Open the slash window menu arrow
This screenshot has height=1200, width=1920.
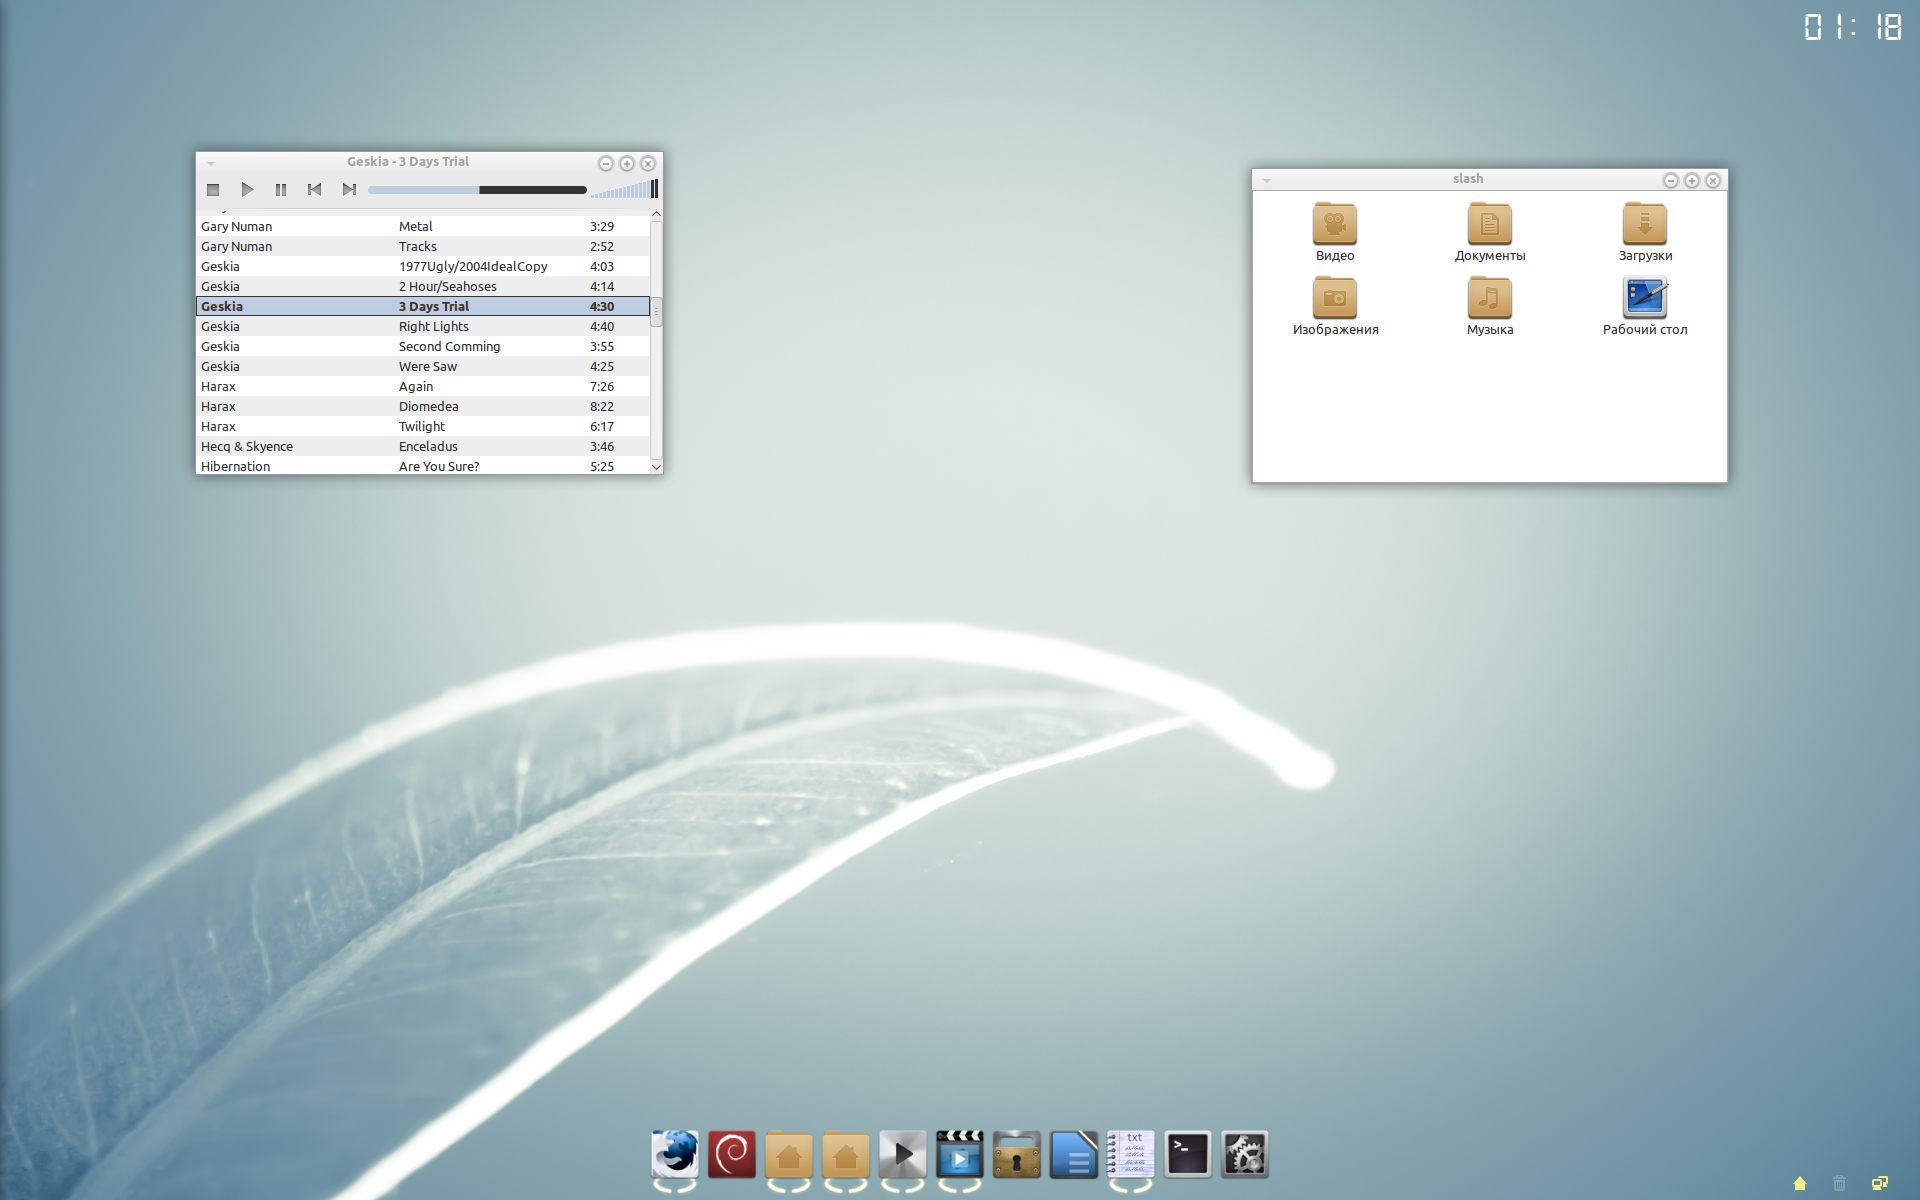(x=1267, y=180)
